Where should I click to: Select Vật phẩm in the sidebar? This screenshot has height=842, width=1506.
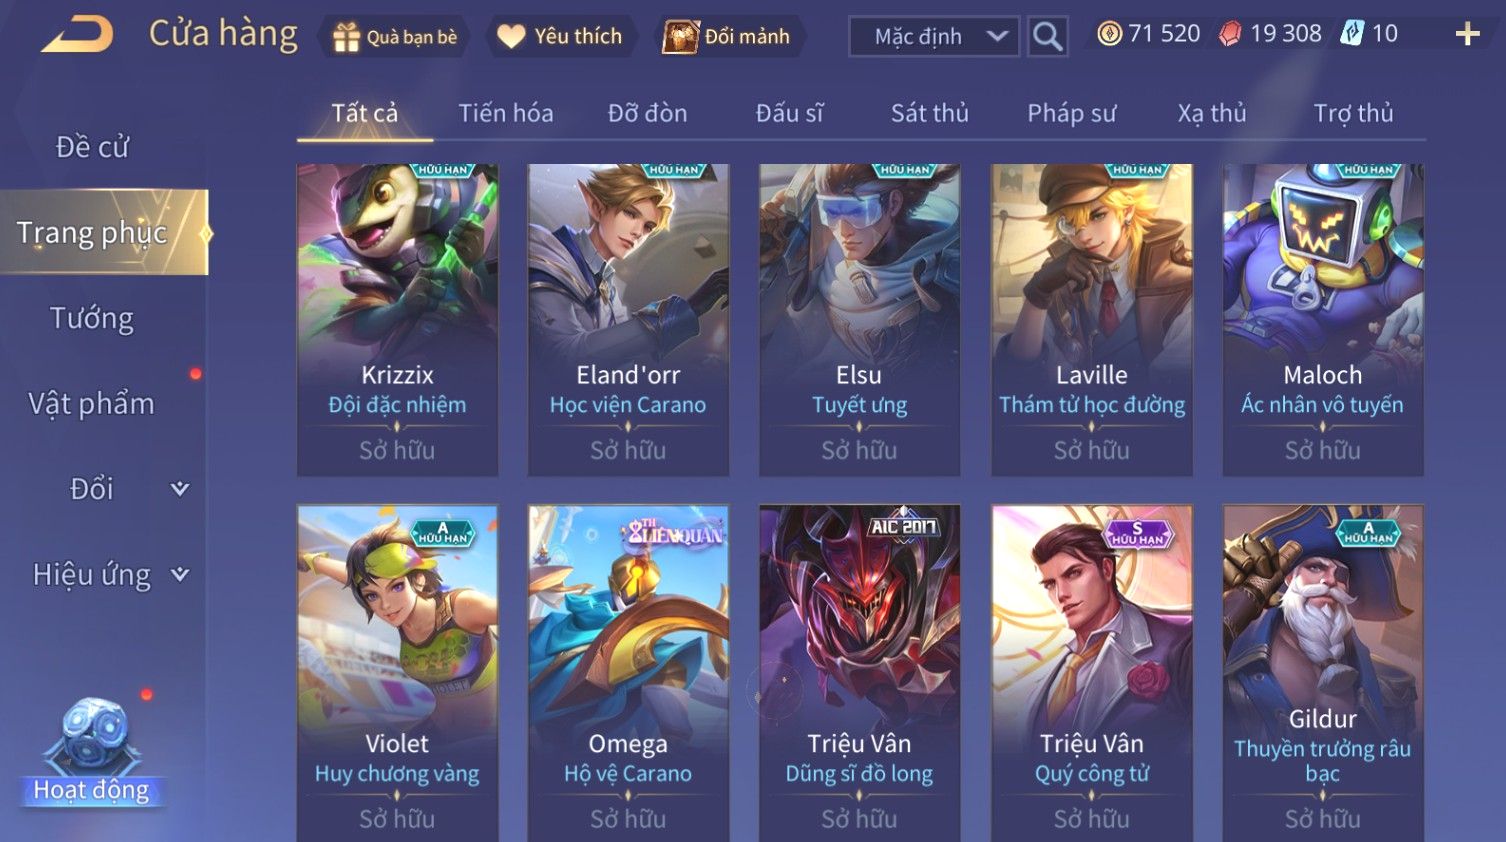92,404
